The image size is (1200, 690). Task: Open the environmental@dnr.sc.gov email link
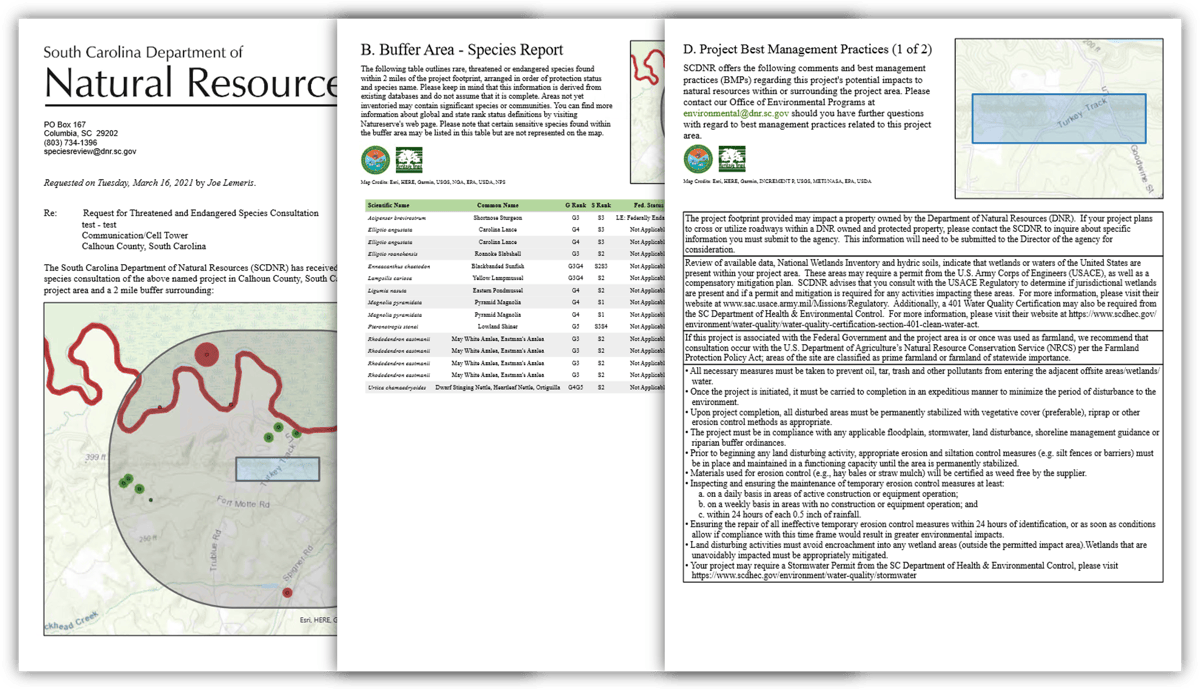click(x=736, y=114)
